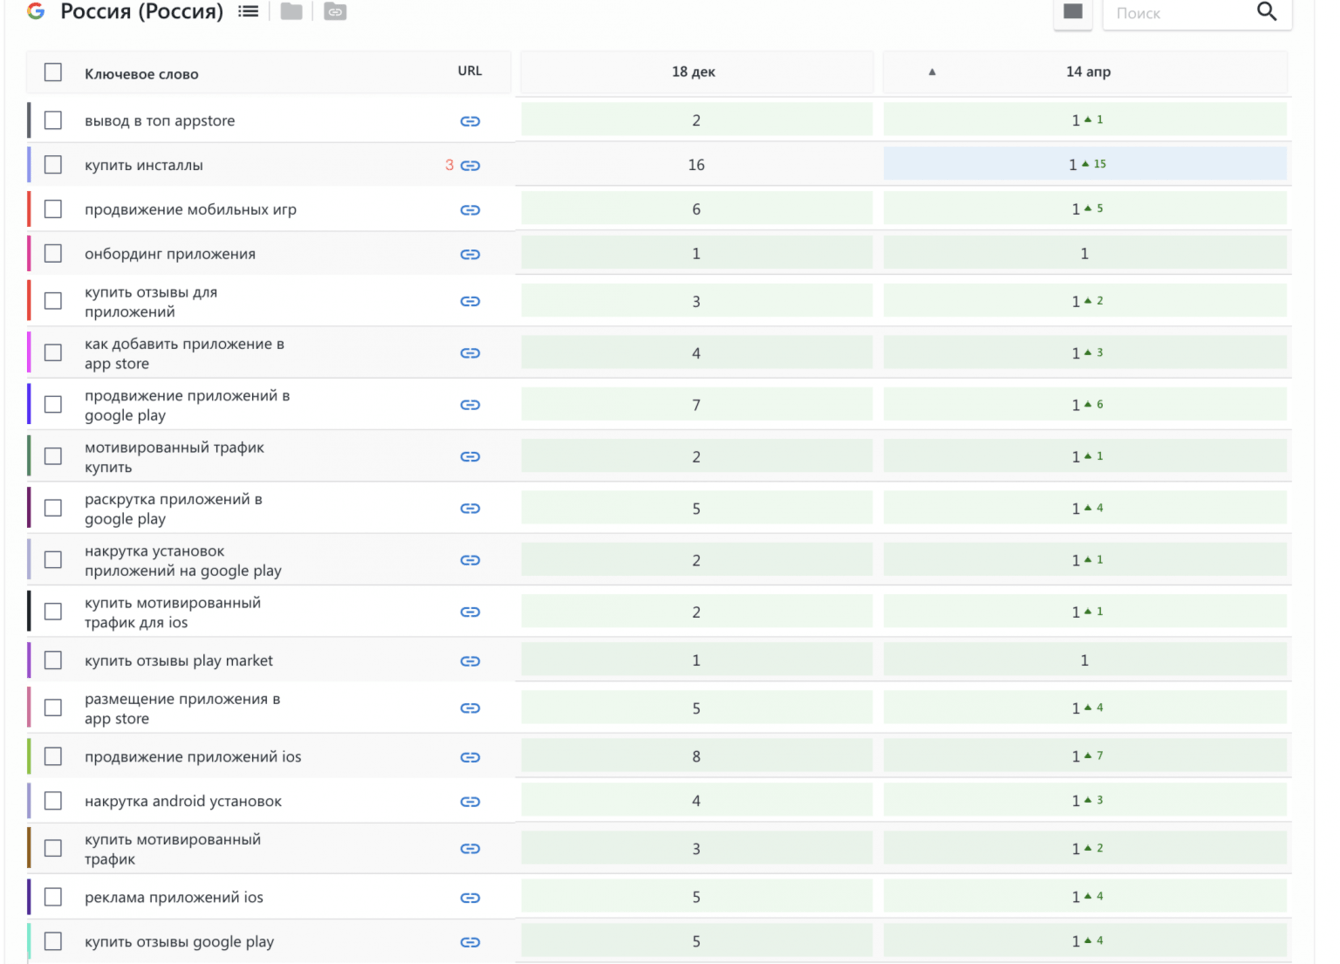This screenshot has height=964, width=1340.
Task: Open URL link for реклама приложений ios
Action: point(470,898)
